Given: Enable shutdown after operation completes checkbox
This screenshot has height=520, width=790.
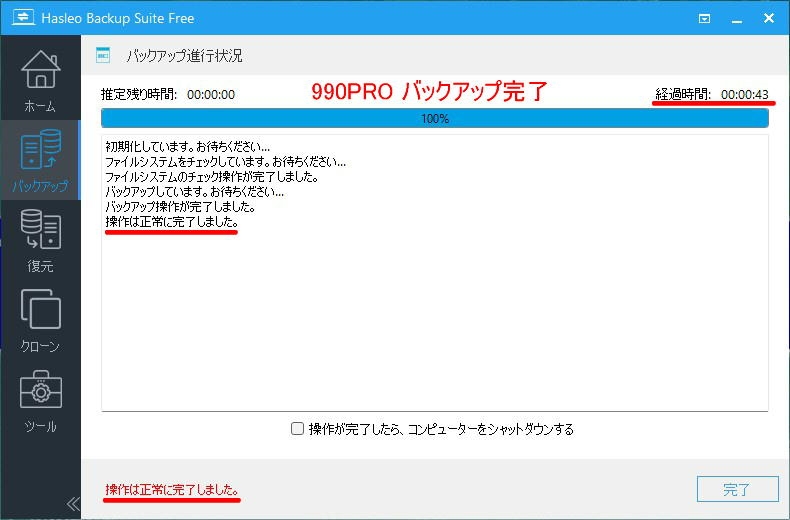Looking at the screenshot, I should point(297,429).
